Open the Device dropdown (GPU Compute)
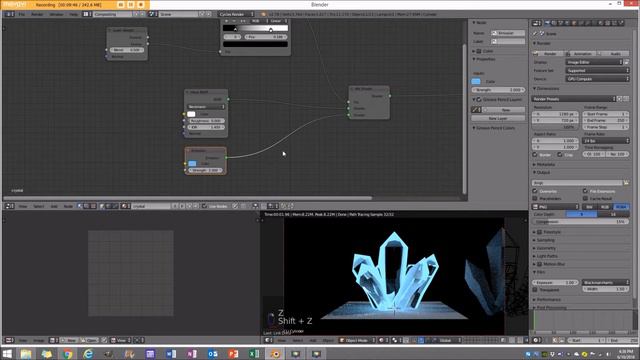This screenshot has width=640, height=360. pos(598,79)
